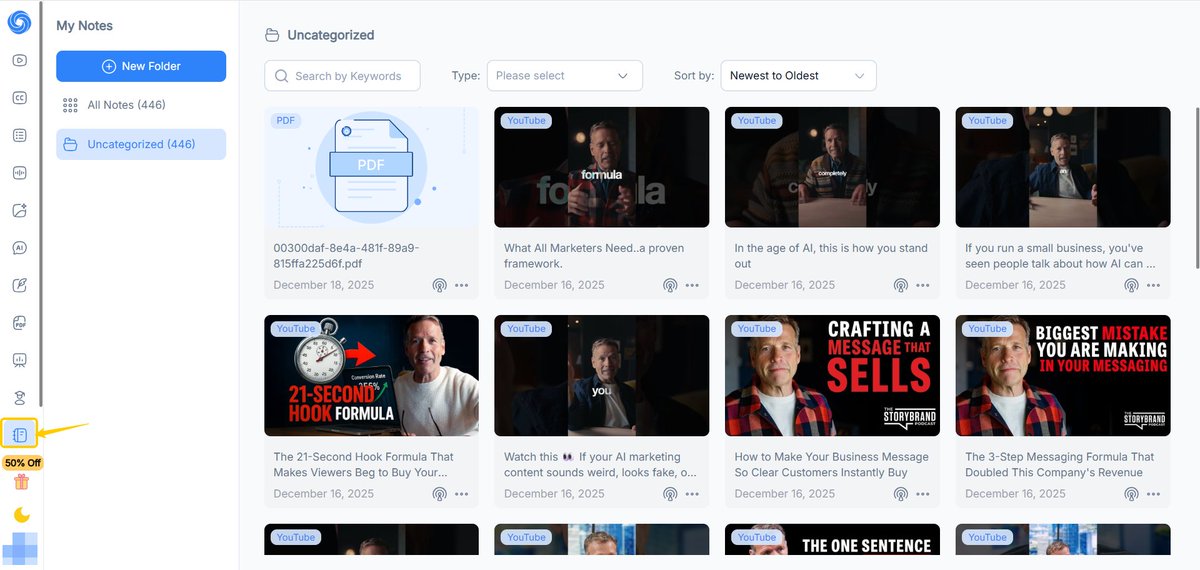Screen dimensions: 1200x570
Task: Create a New Folder
Action: [x=141, y=66]
